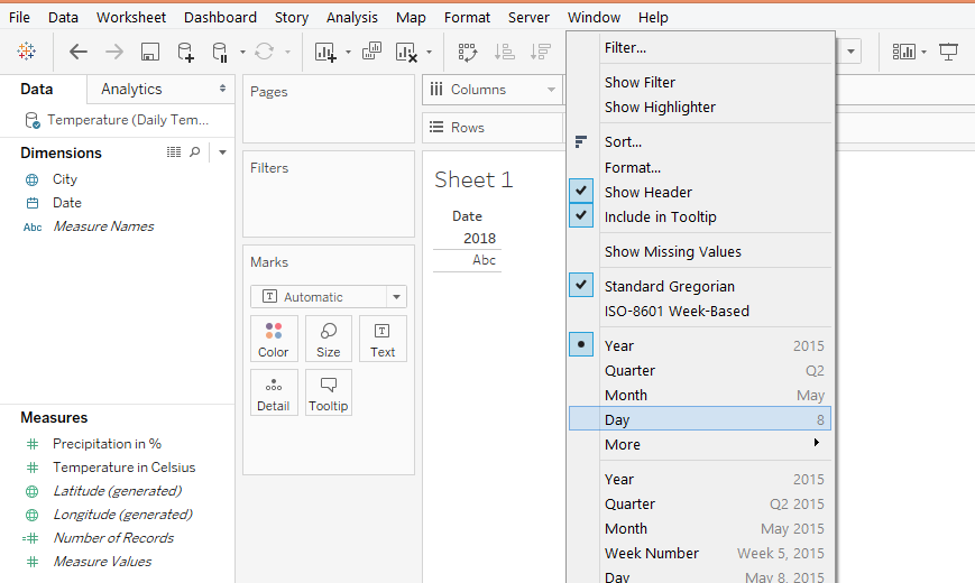Open Presentation Mode from the toolbar
975x583 pixels.
(949, 52)
